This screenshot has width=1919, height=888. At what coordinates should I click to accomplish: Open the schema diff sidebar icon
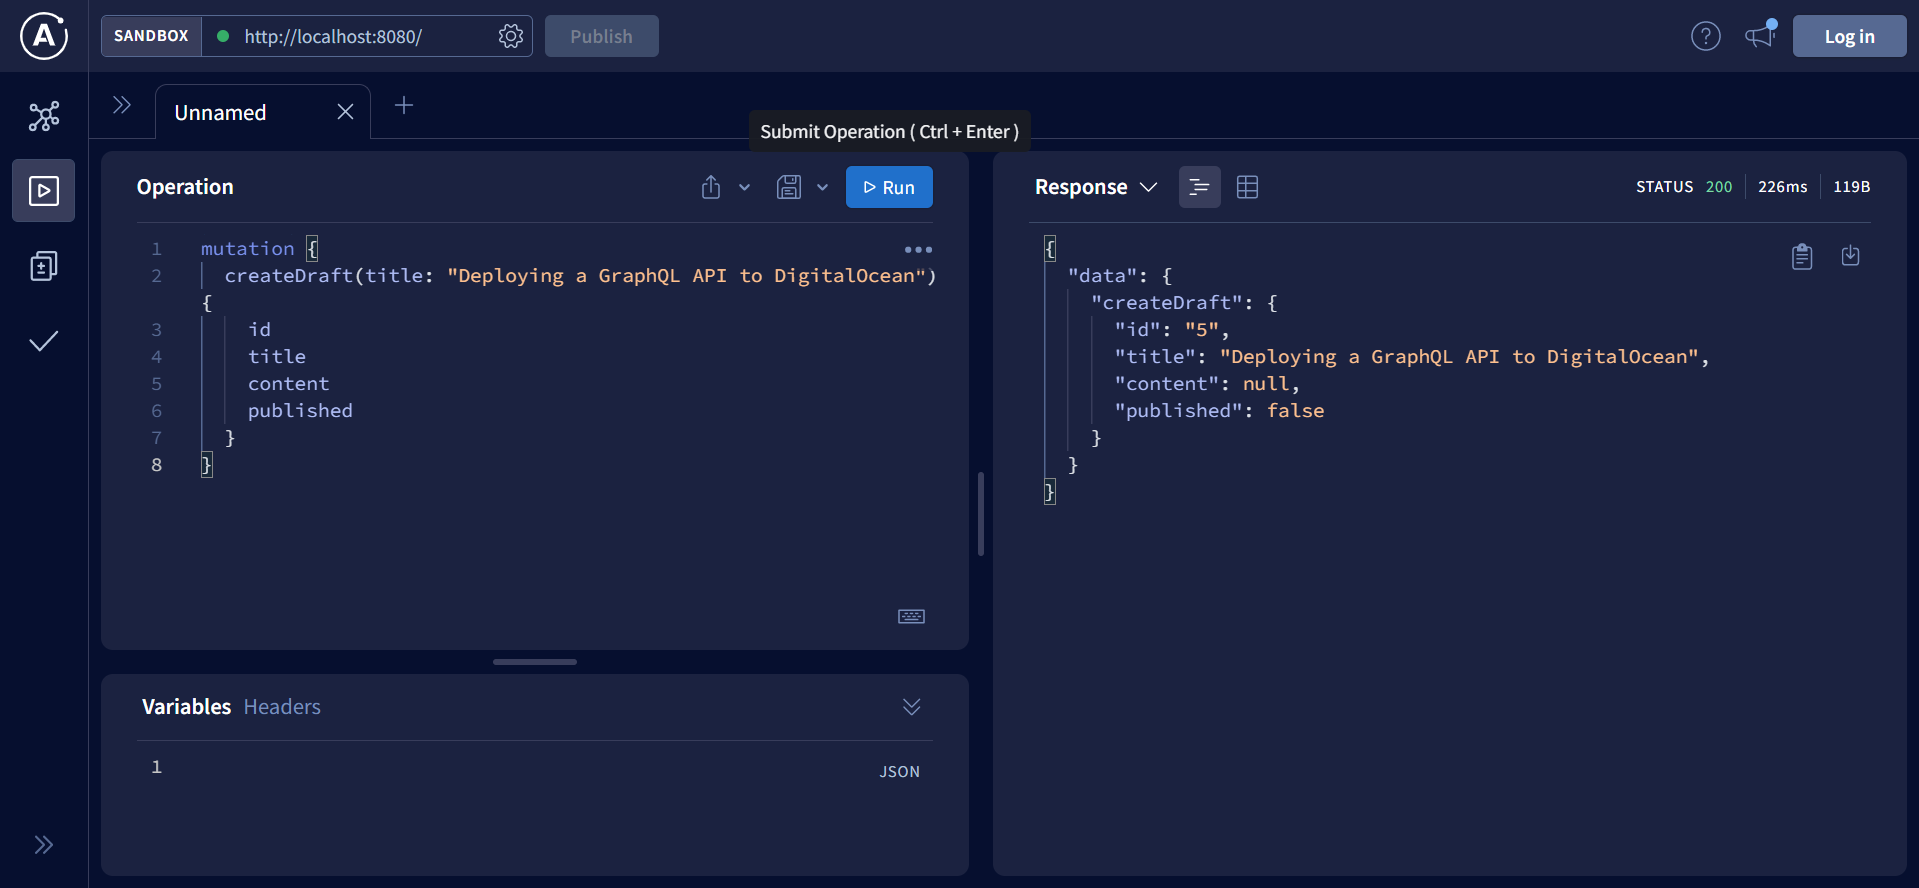44,265
